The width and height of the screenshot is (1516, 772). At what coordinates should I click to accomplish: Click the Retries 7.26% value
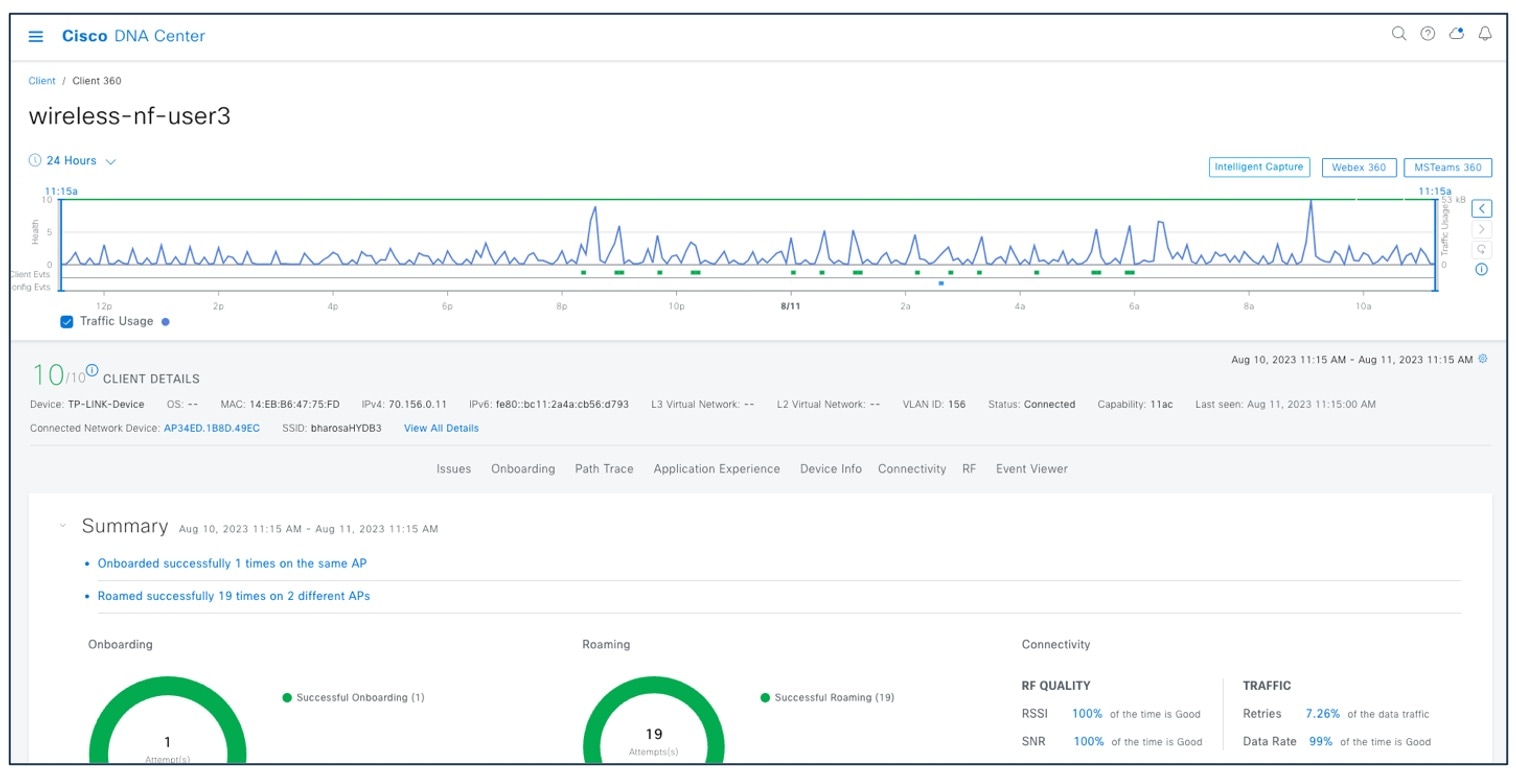pos(1322,714)
